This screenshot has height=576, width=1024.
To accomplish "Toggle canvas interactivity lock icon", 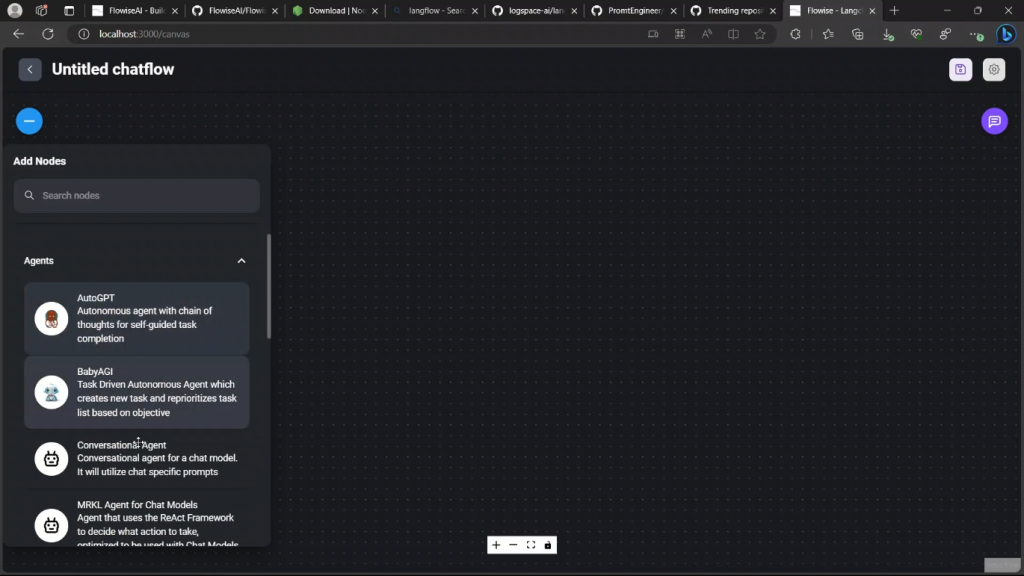I will pyautogui.click(x=548, y=545).
